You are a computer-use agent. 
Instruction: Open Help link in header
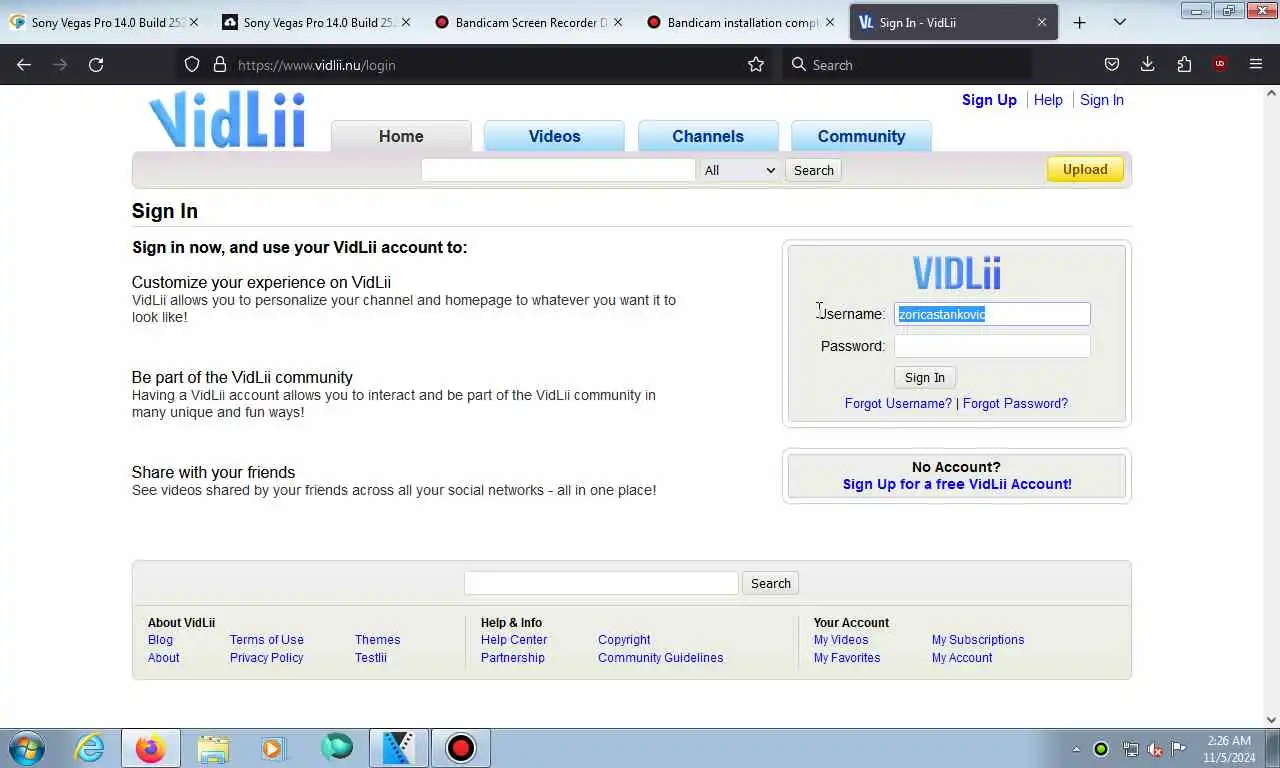click(x=1048, y=100)
